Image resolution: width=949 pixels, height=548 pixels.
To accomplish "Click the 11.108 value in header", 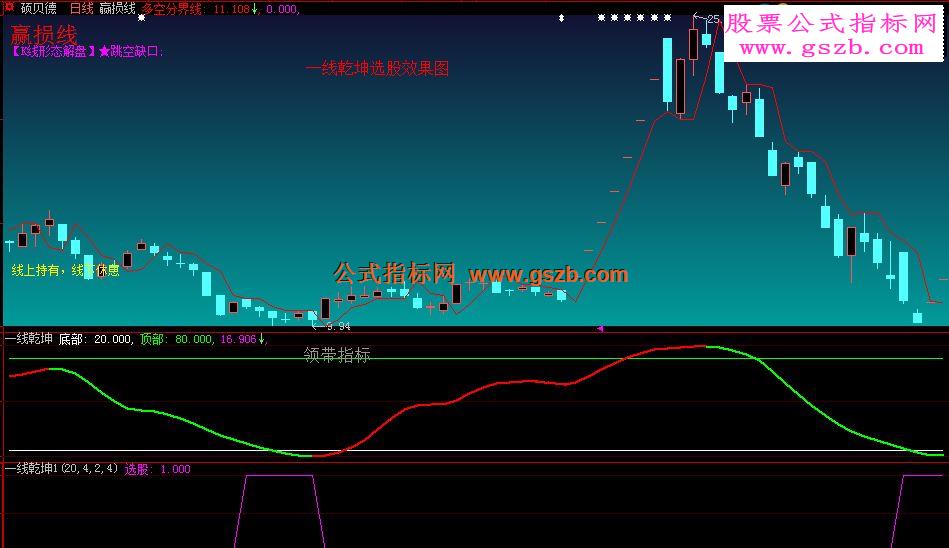I will click(x=232, y=9).
